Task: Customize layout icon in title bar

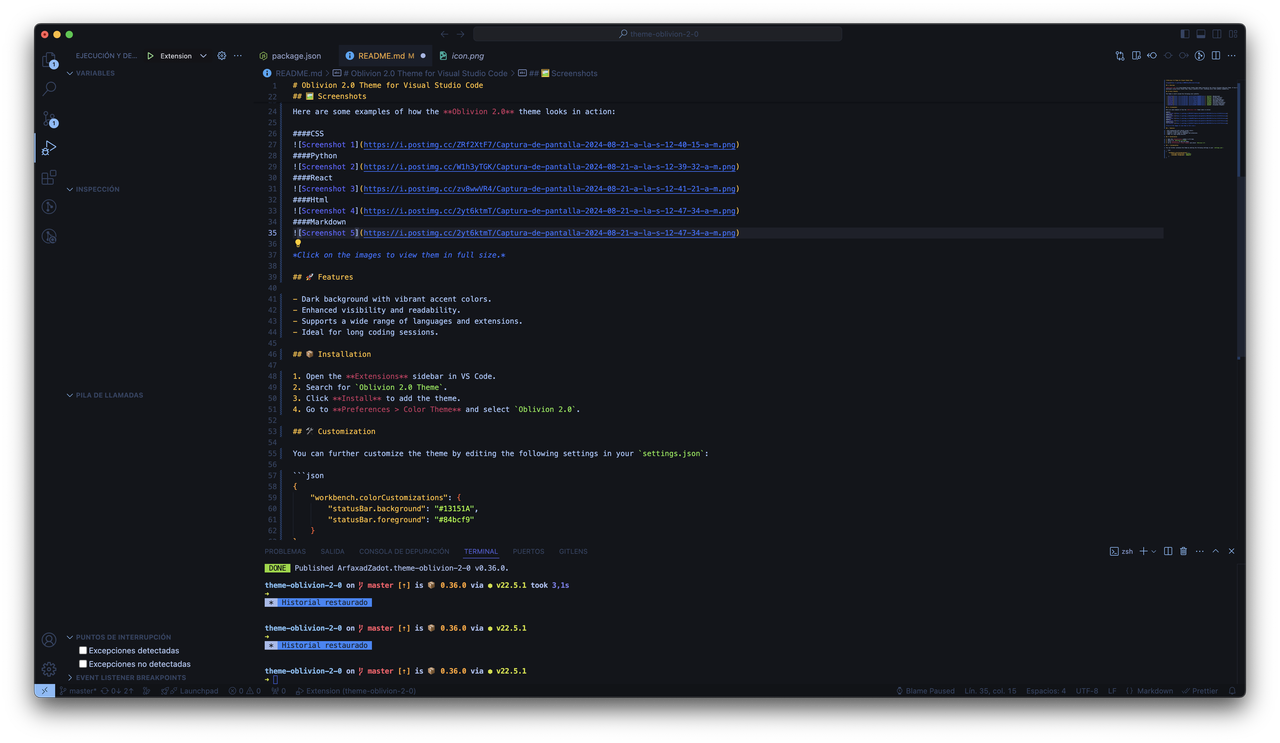Action: pos(1233,34)
